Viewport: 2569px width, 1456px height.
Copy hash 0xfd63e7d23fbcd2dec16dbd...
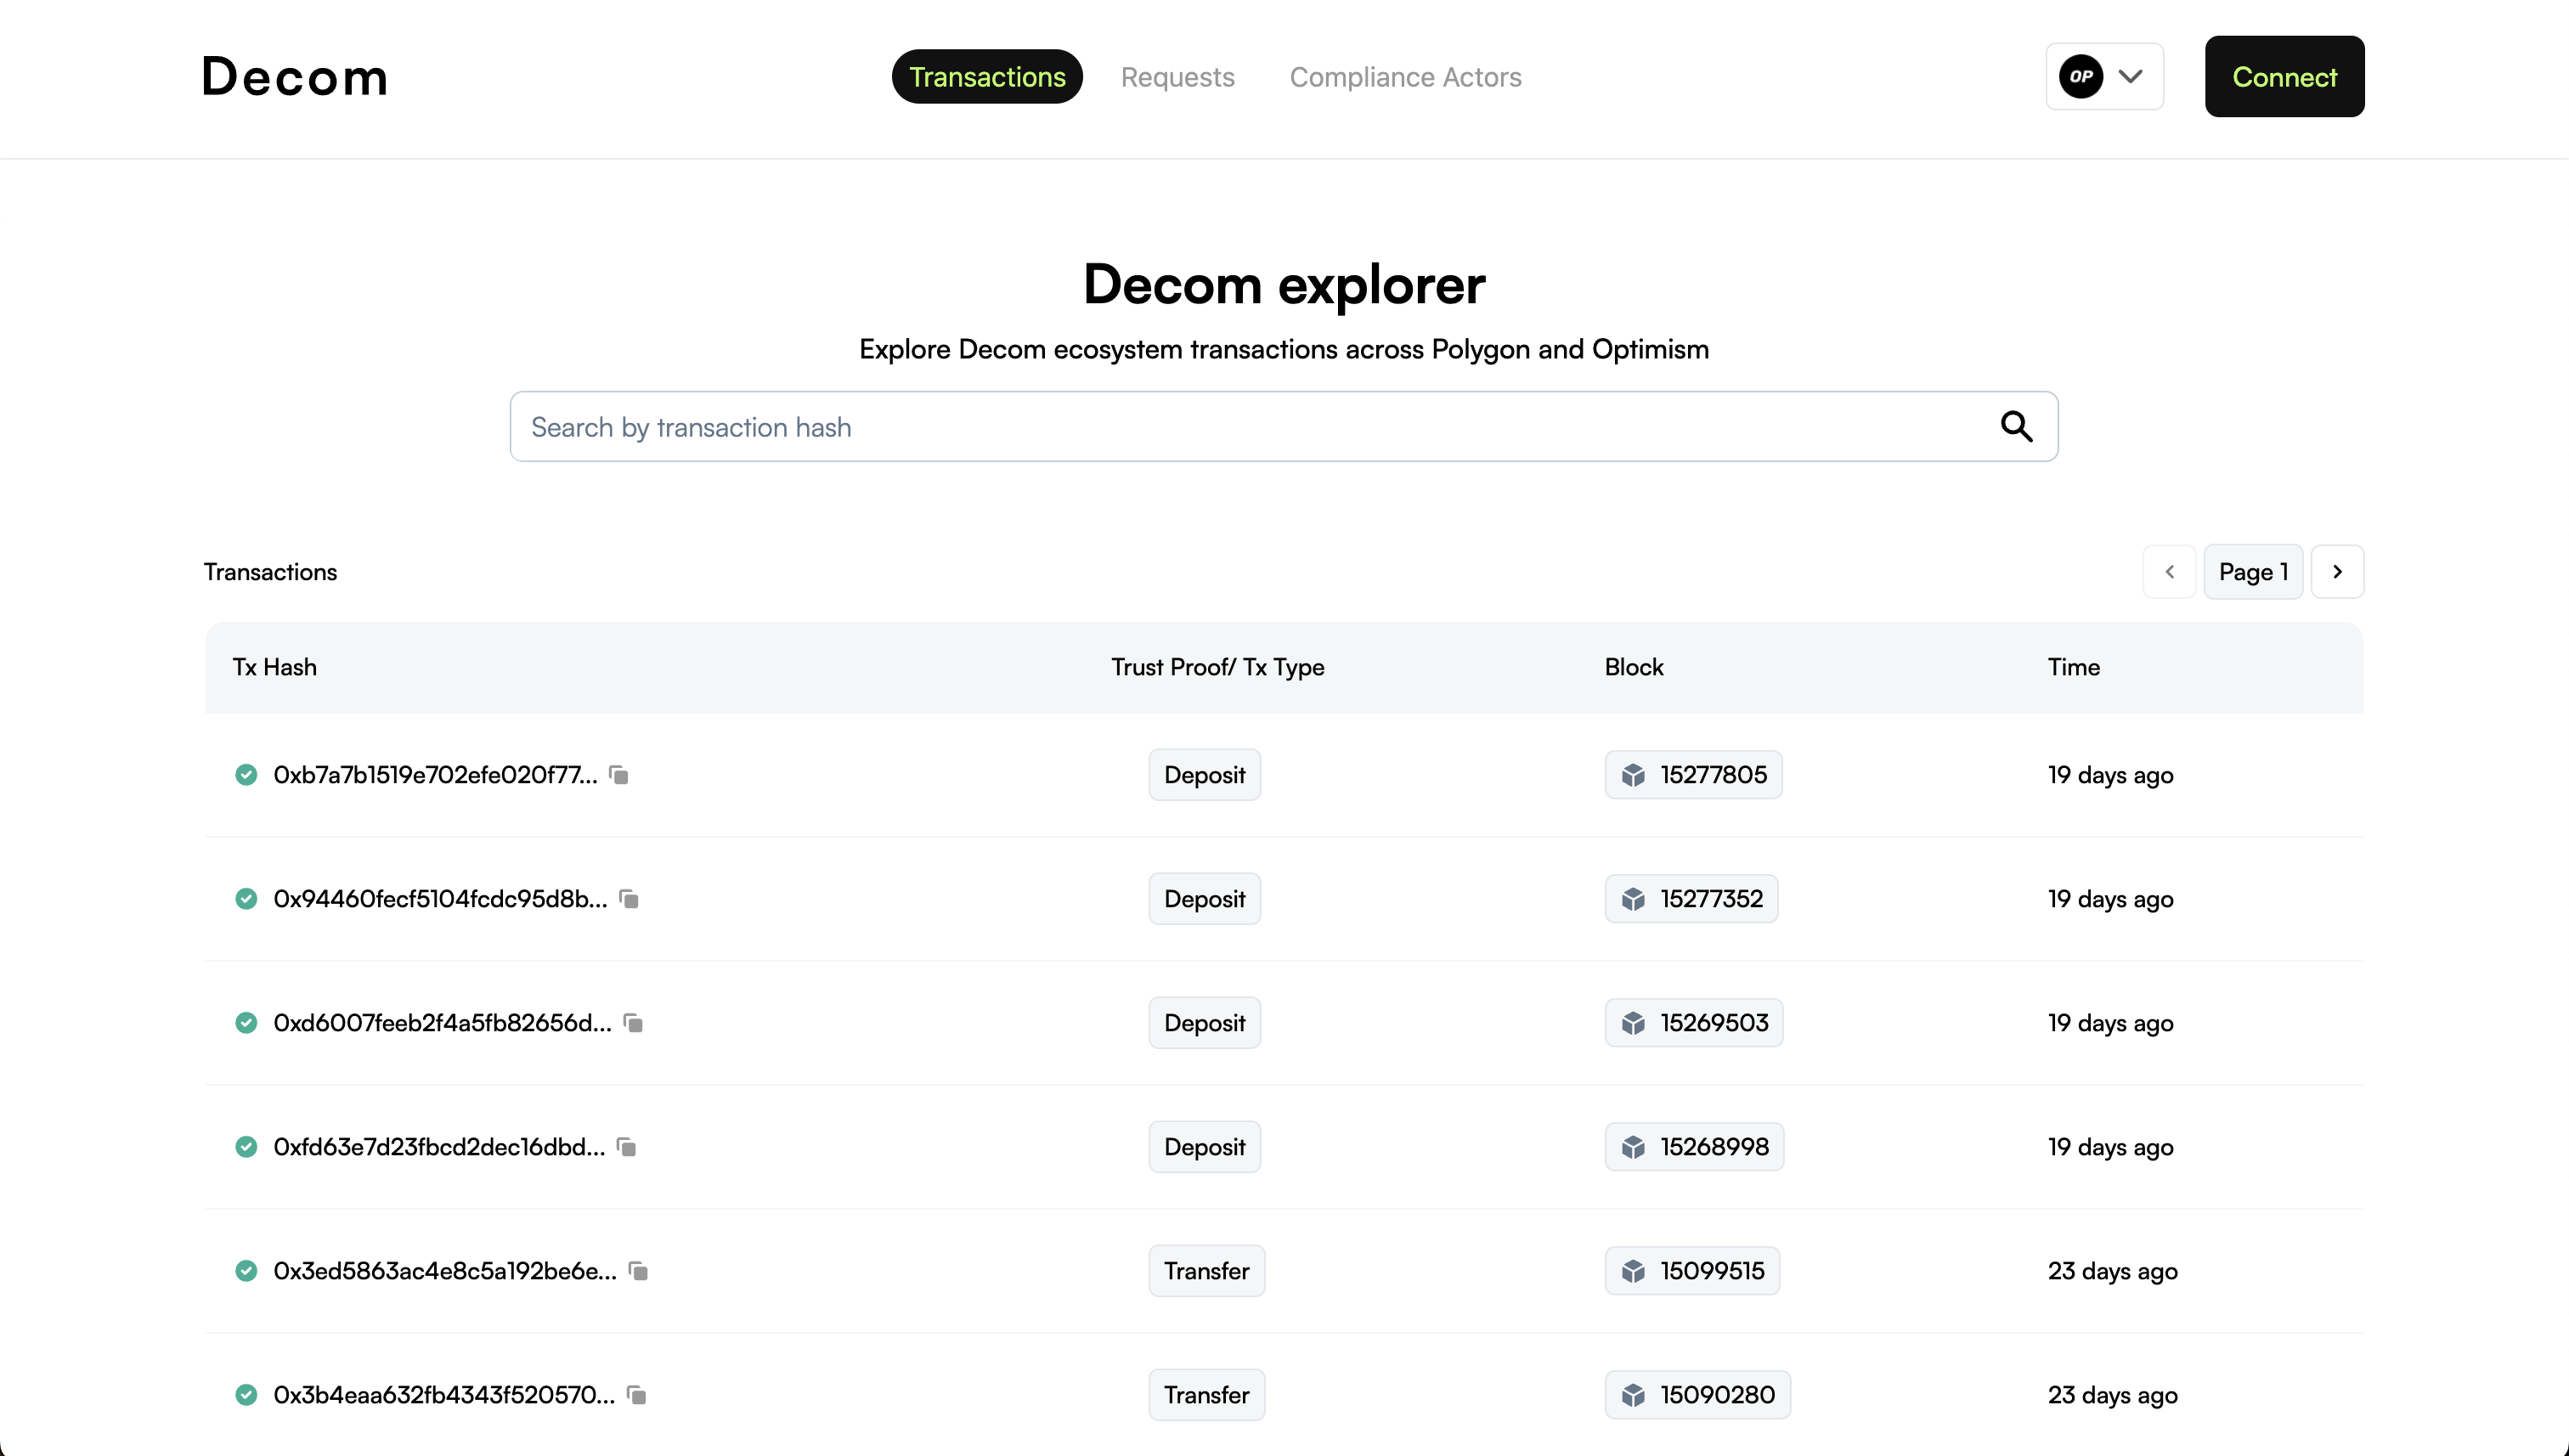click(x=627, y=1147)
